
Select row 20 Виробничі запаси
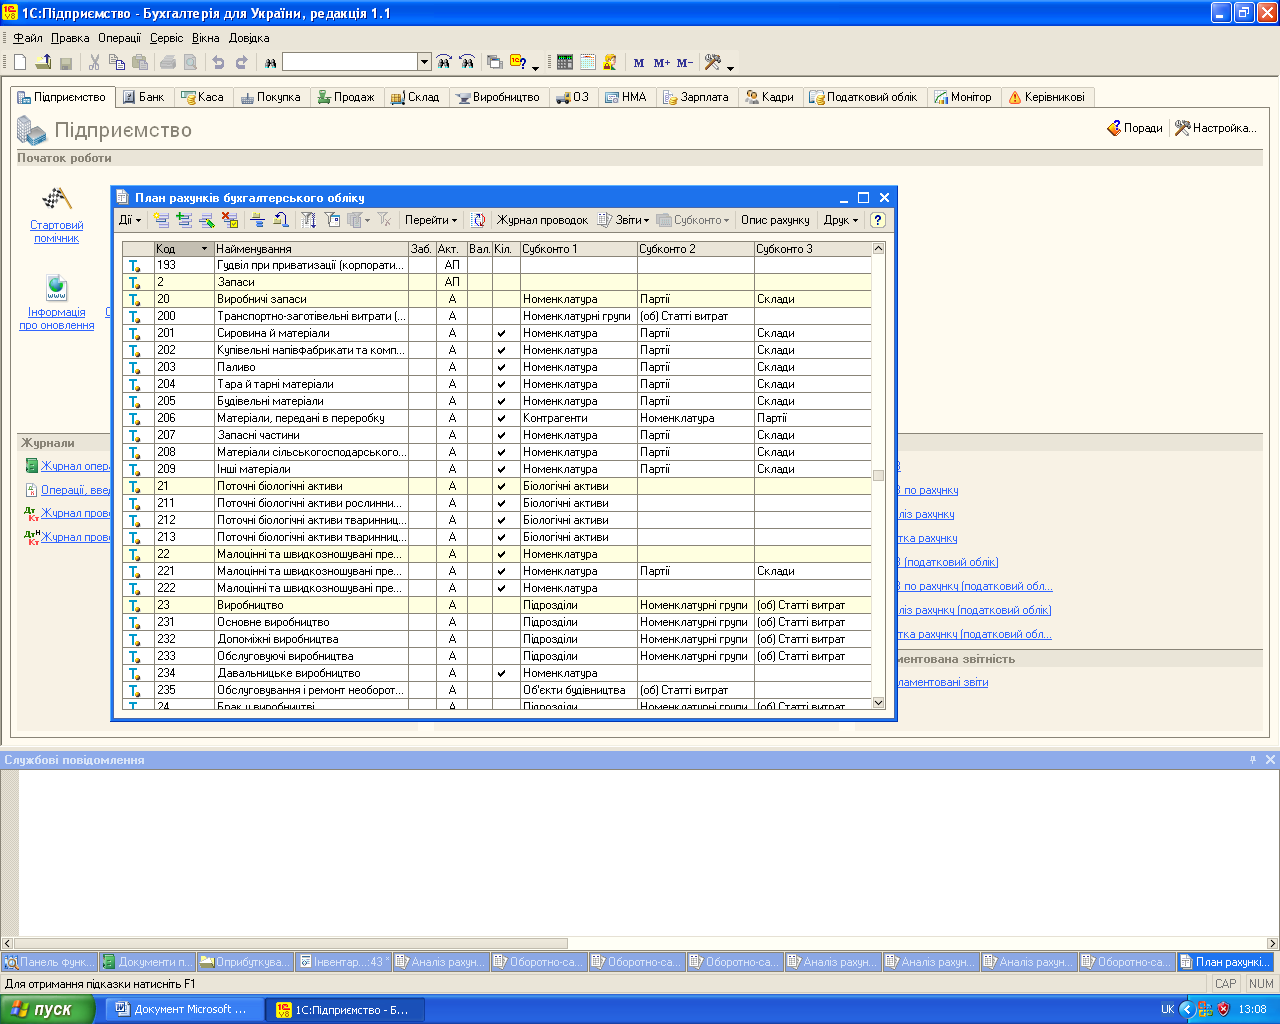497,299
